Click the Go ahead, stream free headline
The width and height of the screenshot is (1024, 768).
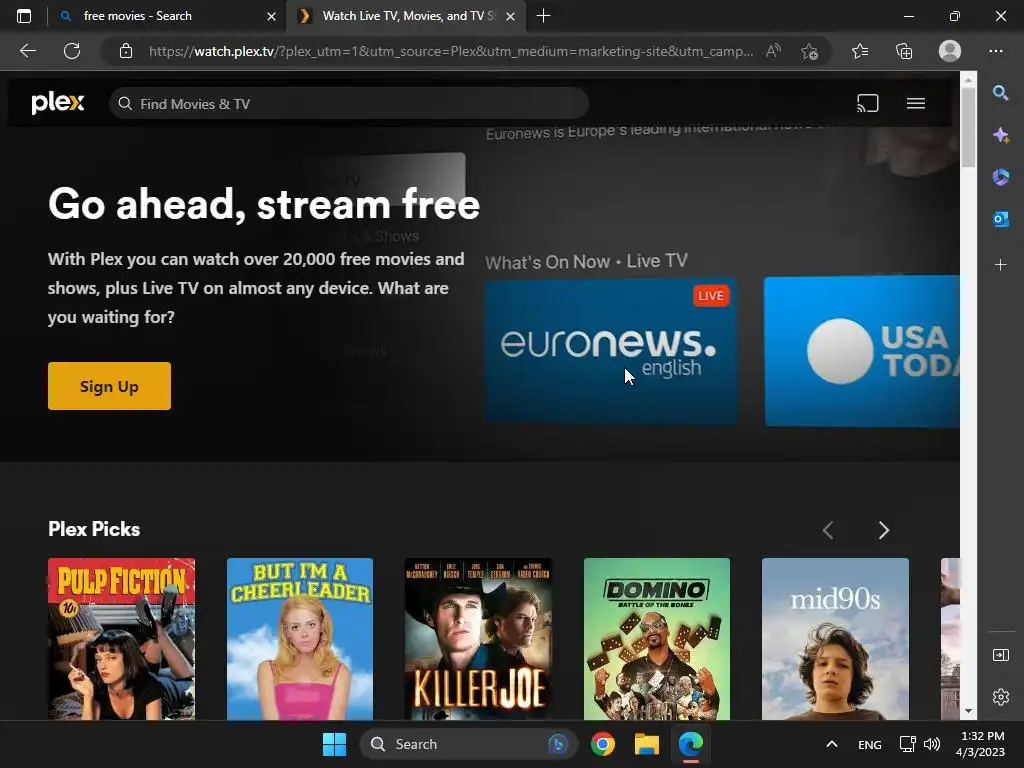264,204
